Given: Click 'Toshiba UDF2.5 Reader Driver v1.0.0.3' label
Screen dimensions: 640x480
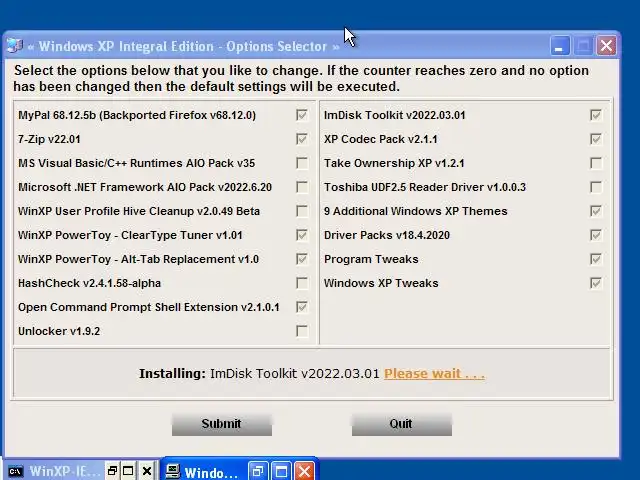Looking at the screenshot, I should (425, 187).
